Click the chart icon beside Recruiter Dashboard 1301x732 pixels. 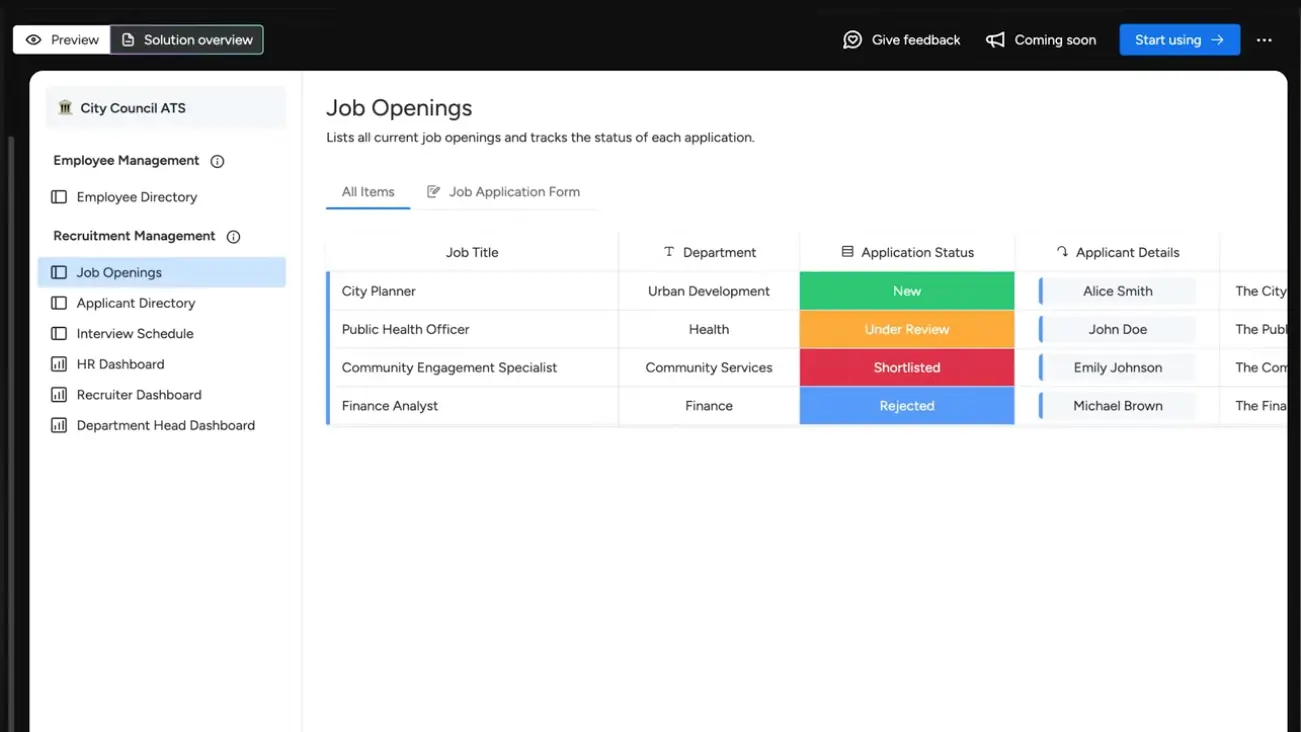point(59,394)
